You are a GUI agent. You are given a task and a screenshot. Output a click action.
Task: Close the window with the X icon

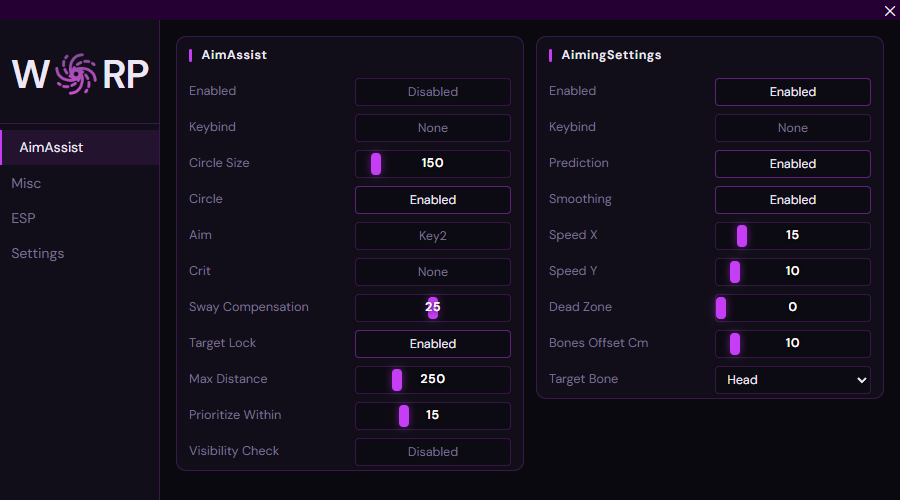click(x=889, y=11)
